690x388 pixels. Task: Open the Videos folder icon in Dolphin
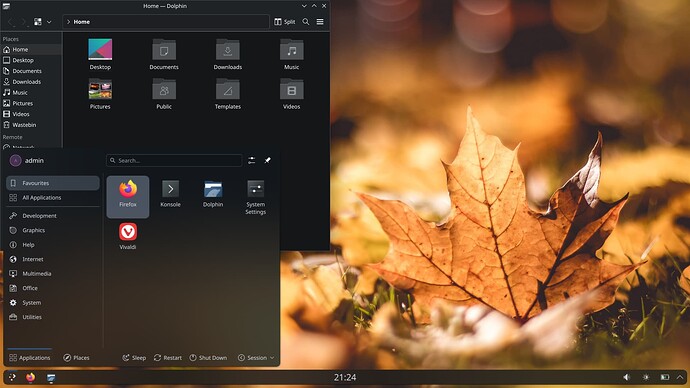291,94
